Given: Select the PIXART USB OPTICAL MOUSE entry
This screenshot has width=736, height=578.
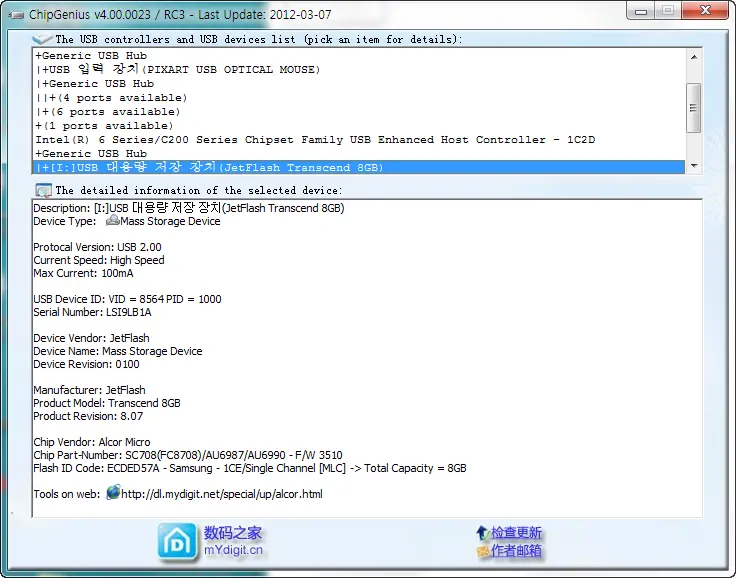Looking at the screenshot, I should pyautogui.click(x=180, y=70).
